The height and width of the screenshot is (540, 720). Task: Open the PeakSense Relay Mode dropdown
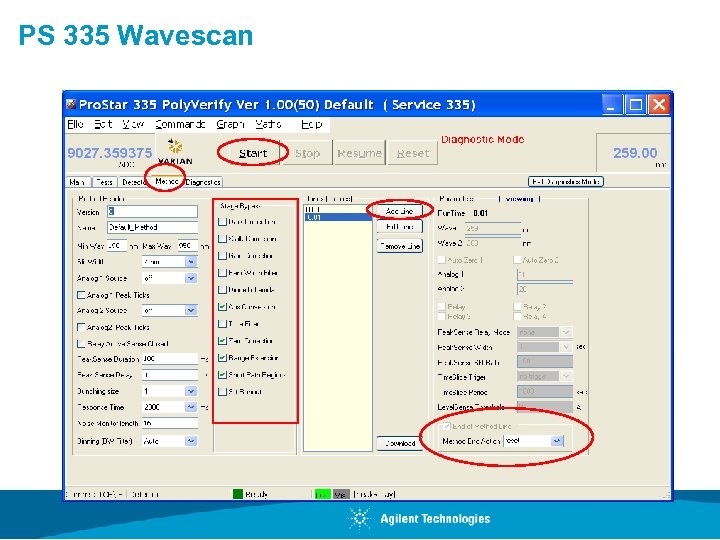point(566,332)
